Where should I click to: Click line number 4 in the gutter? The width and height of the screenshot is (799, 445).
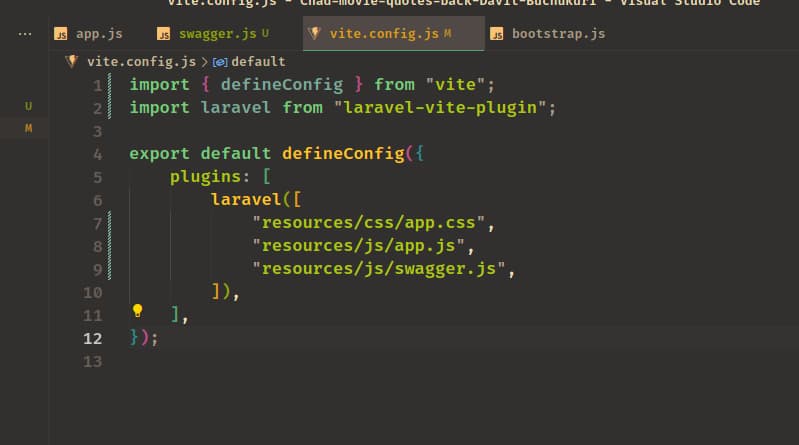(x=97, y=154)
